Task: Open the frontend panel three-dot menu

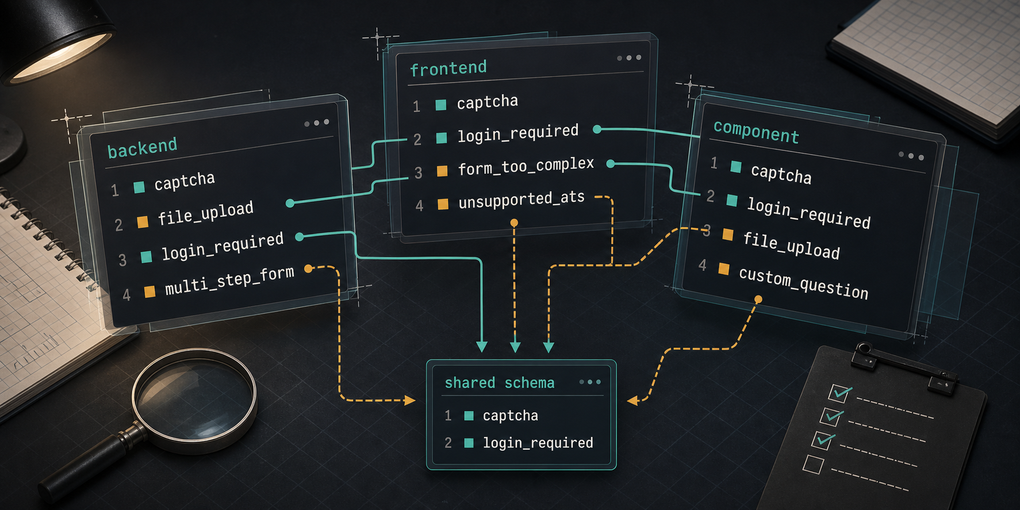Action: point(629,58)
